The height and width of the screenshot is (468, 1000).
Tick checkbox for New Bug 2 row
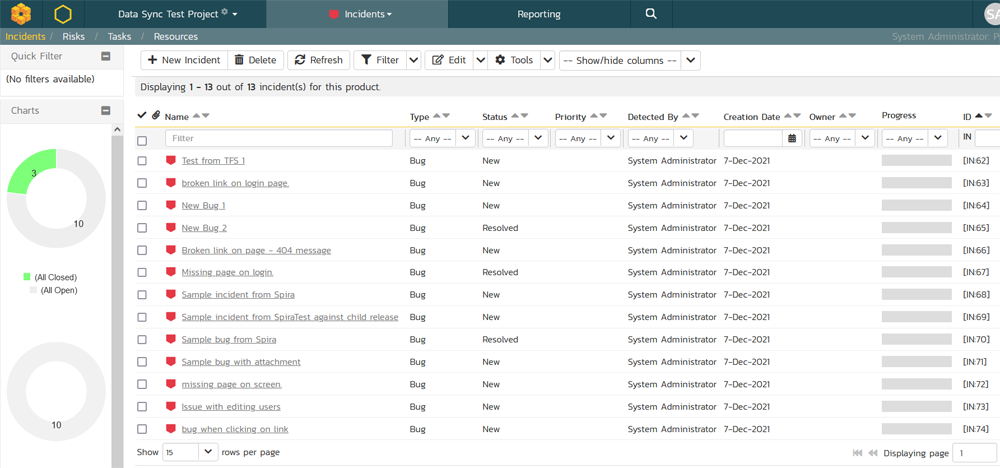tap(142, 228)
